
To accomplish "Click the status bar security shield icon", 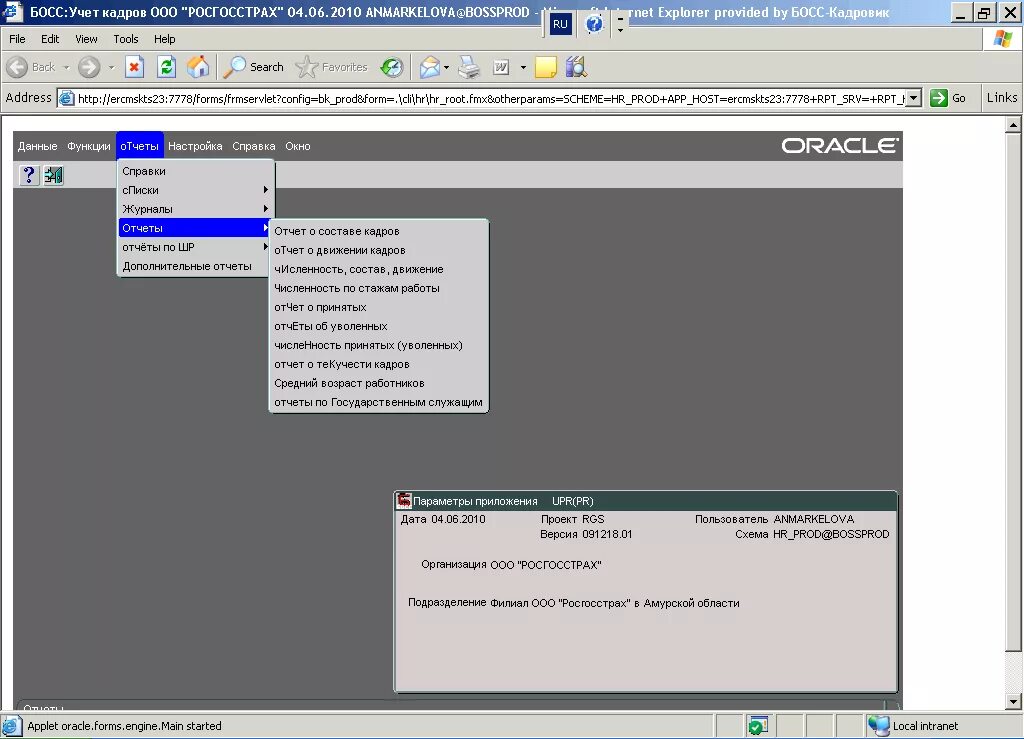I will pyautogui.click(x=758, y=725).
